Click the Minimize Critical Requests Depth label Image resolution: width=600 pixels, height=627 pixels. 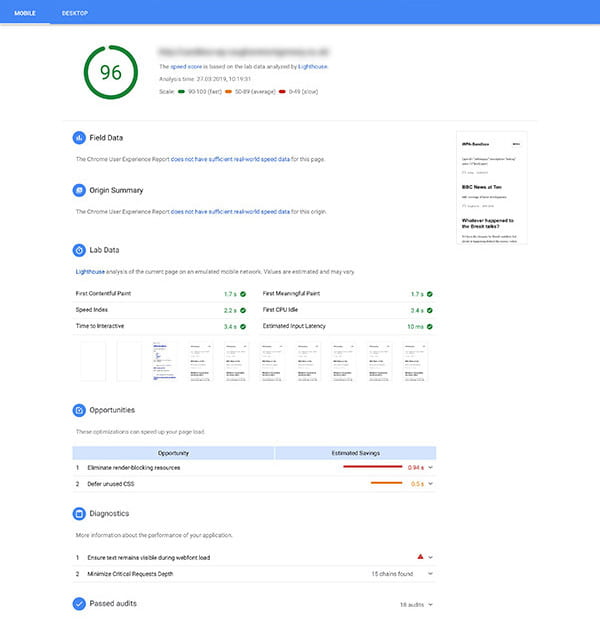(130, 574)
